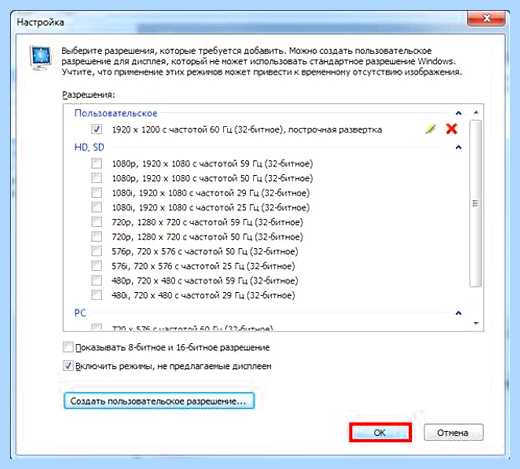Click the scroll up arrow of the list
The height and width of the screenshot is (469, 520).
[x=476, y=113]
